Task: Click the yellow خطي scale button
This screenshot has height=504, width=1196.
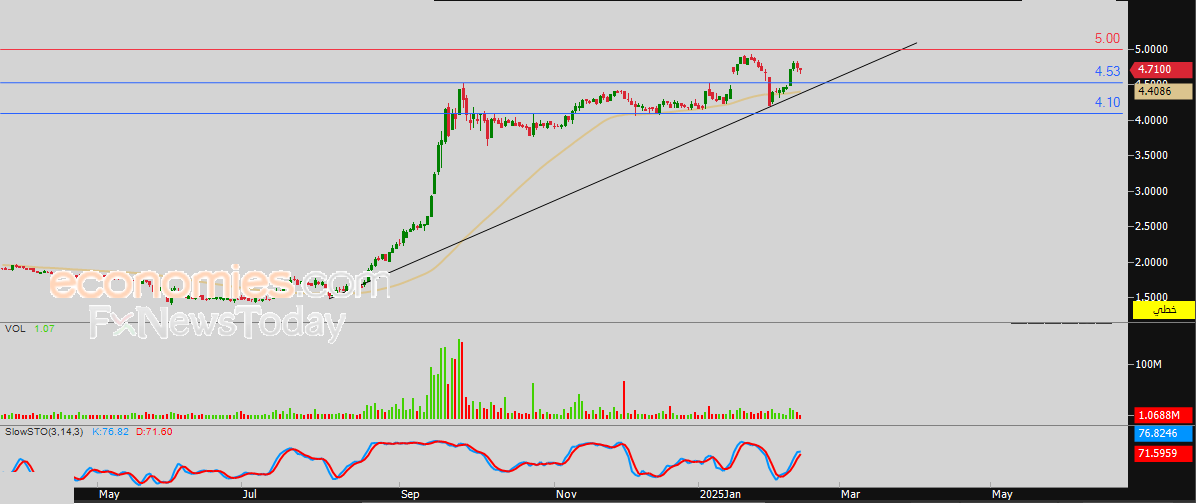Action: coord(1163,310)
